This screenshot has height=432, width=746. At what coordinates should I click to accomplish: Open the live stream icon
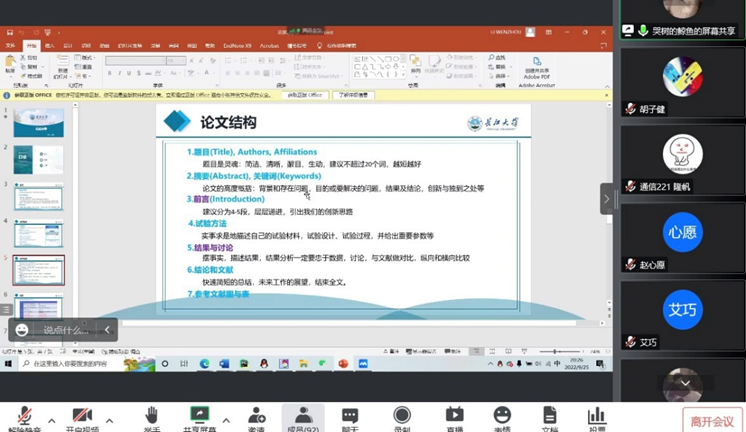454,417
